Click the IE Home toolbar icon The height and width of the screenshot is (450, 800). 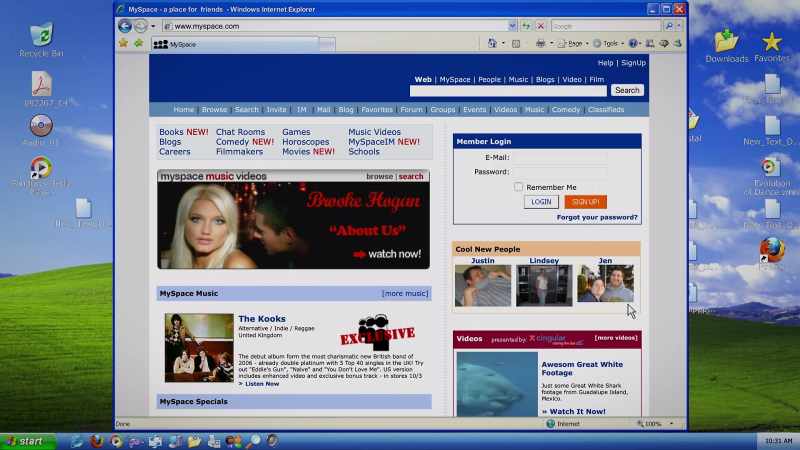click(492, 43)
